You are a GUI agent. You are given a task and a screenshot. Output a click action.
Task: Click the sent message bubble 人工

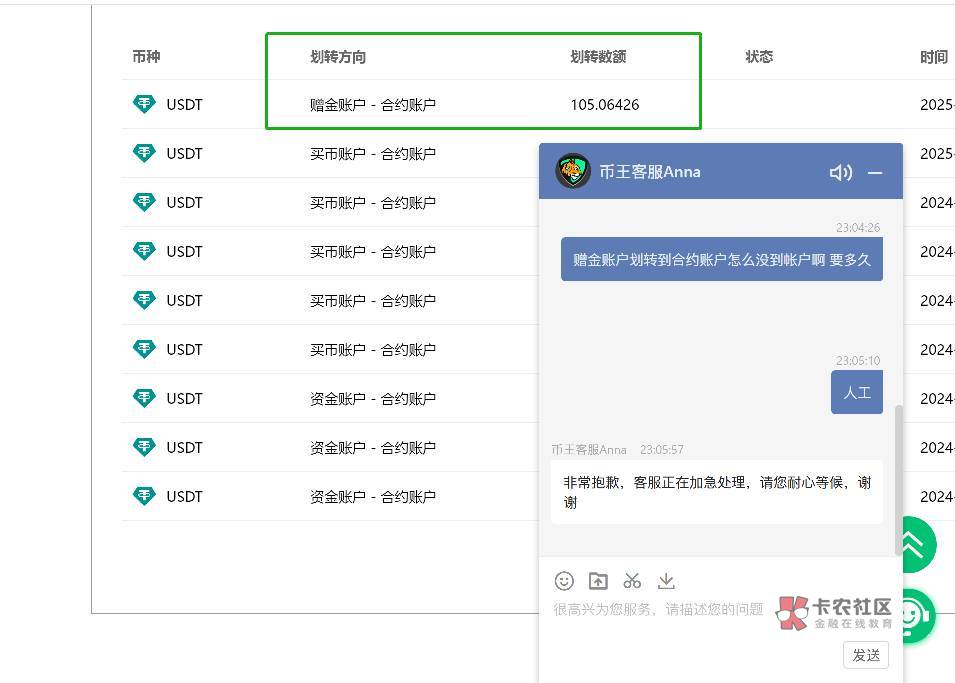857,393
